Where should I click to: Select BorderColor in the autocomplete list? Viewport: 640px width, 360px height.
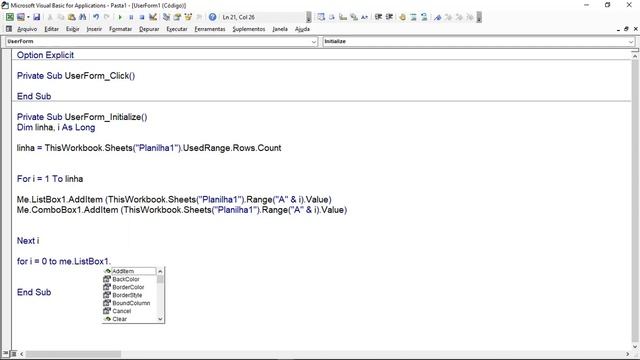tap(129, 287)
